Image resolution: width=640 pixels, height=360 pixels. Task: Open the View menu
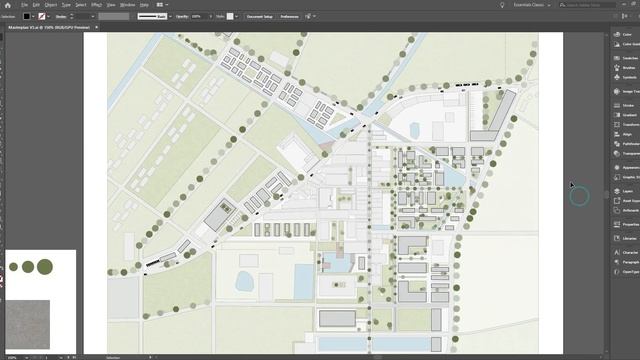[111, 5]
